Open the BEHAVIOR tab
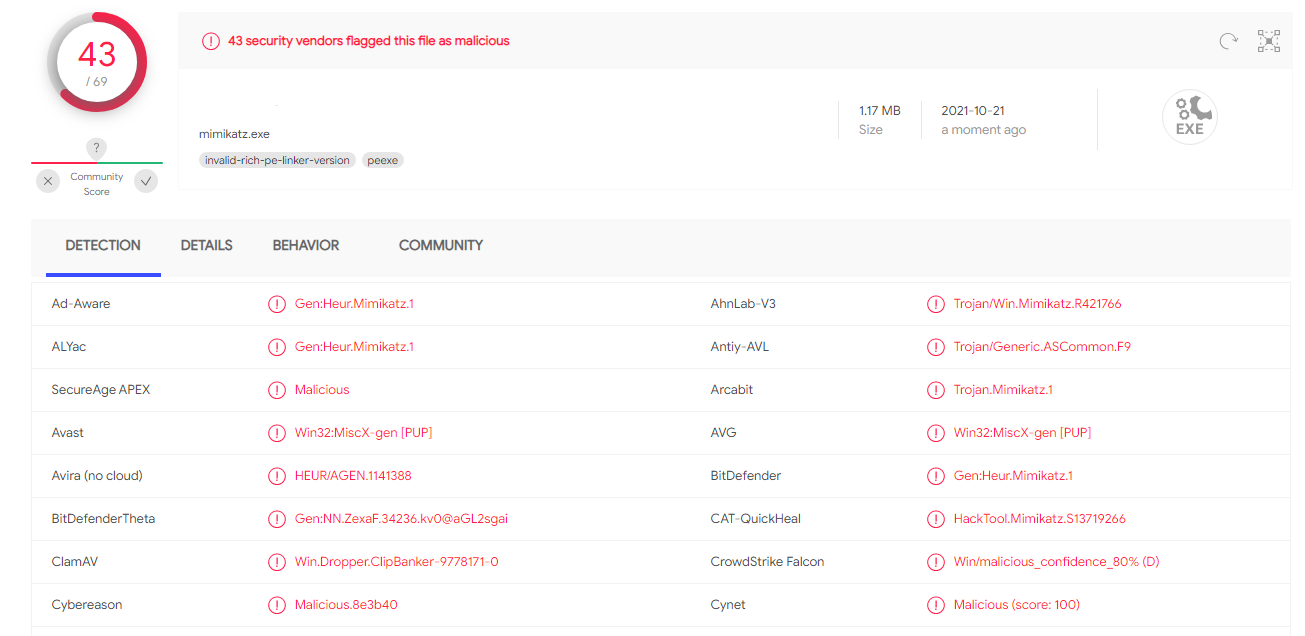1305x636 pixels. (x=305, y=245)
